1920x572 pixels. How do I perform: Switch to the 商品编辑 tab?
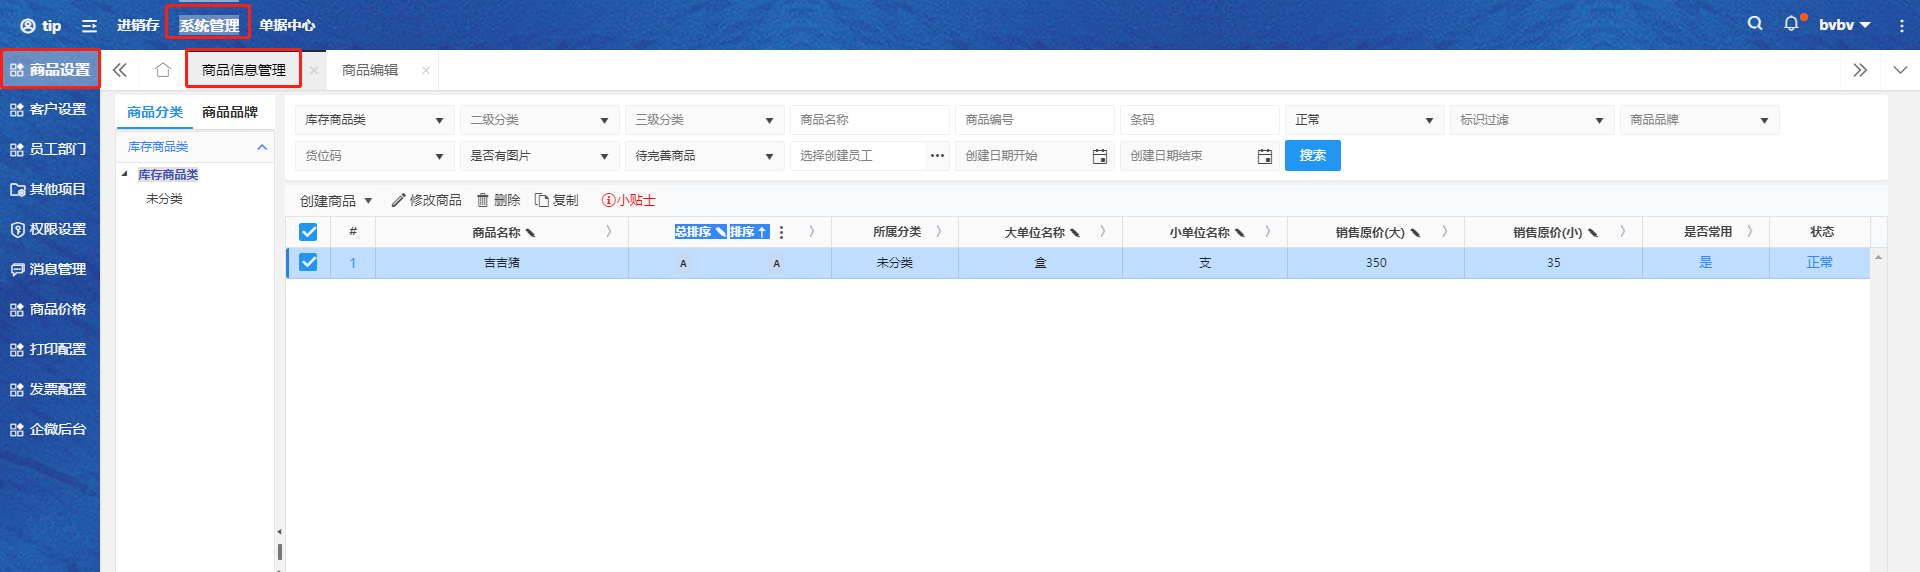coord(370,70)
